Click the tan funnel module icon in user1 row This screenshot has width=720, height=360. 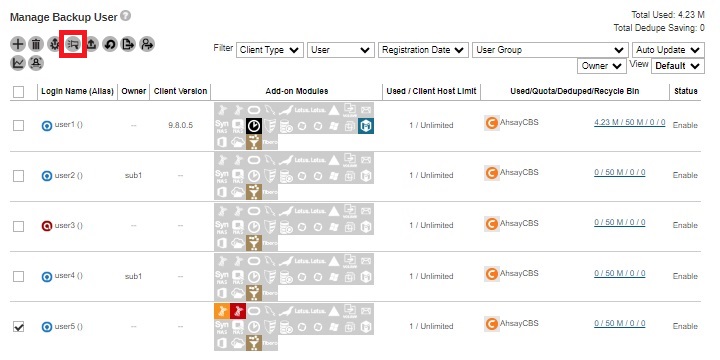click(x=254, y=142)
